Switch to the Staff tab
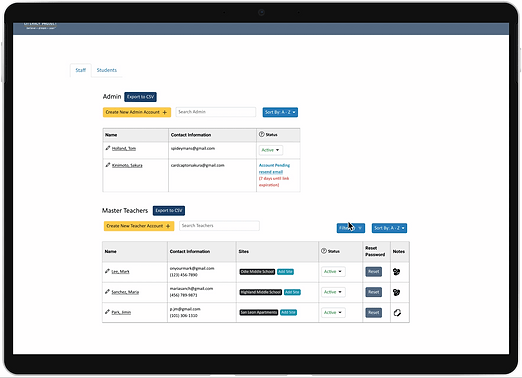Viewport: 522px width, 378px height. click(81, 70)
